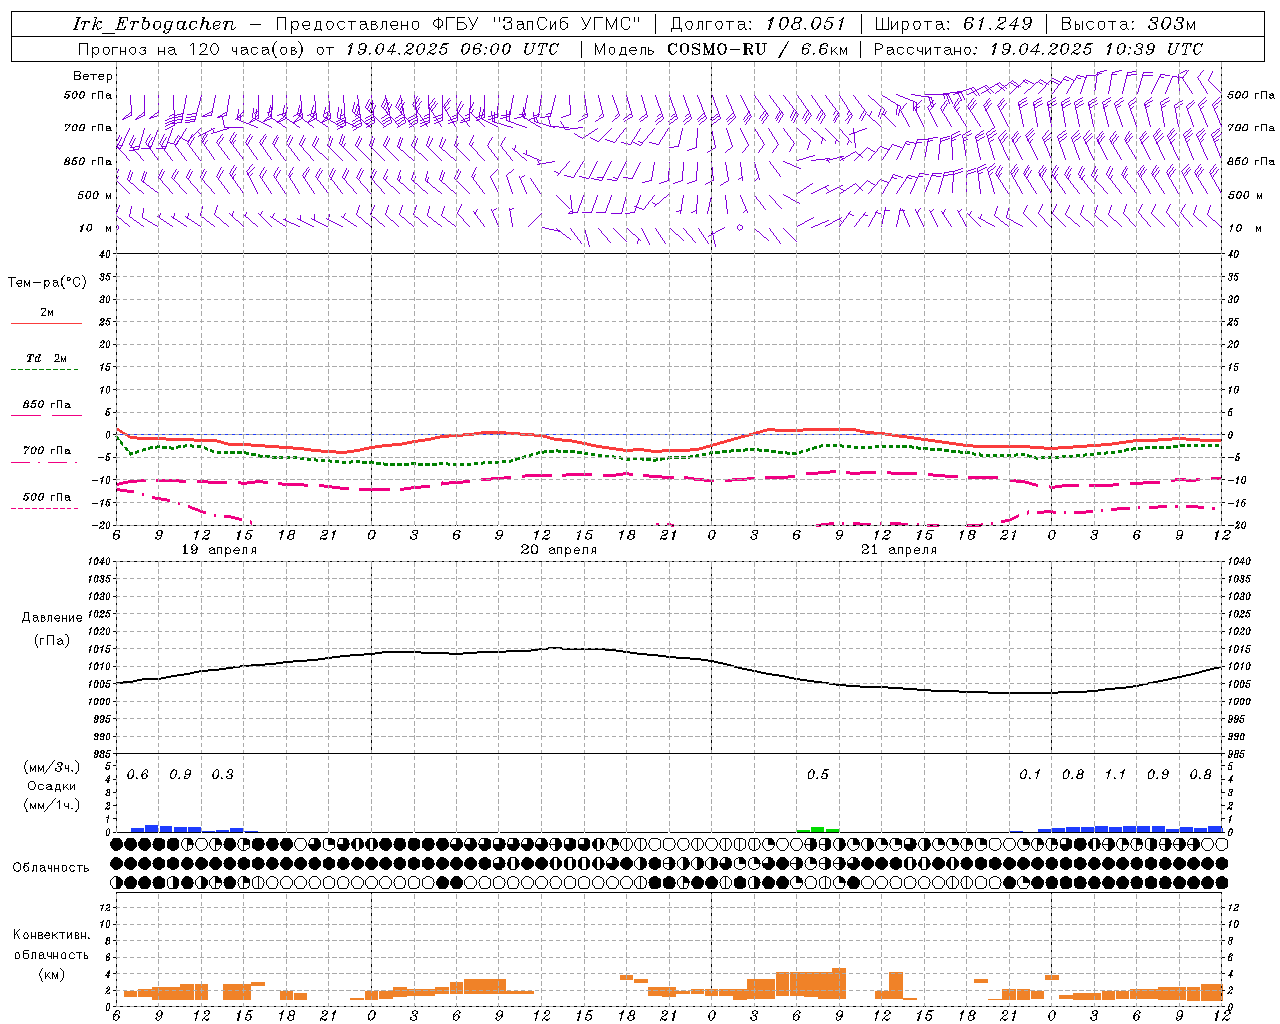The height and width of the screenshot is (1024, 1280).
Task: Click the "Осадки" precipitation label
Action: [x=52, y=786]
